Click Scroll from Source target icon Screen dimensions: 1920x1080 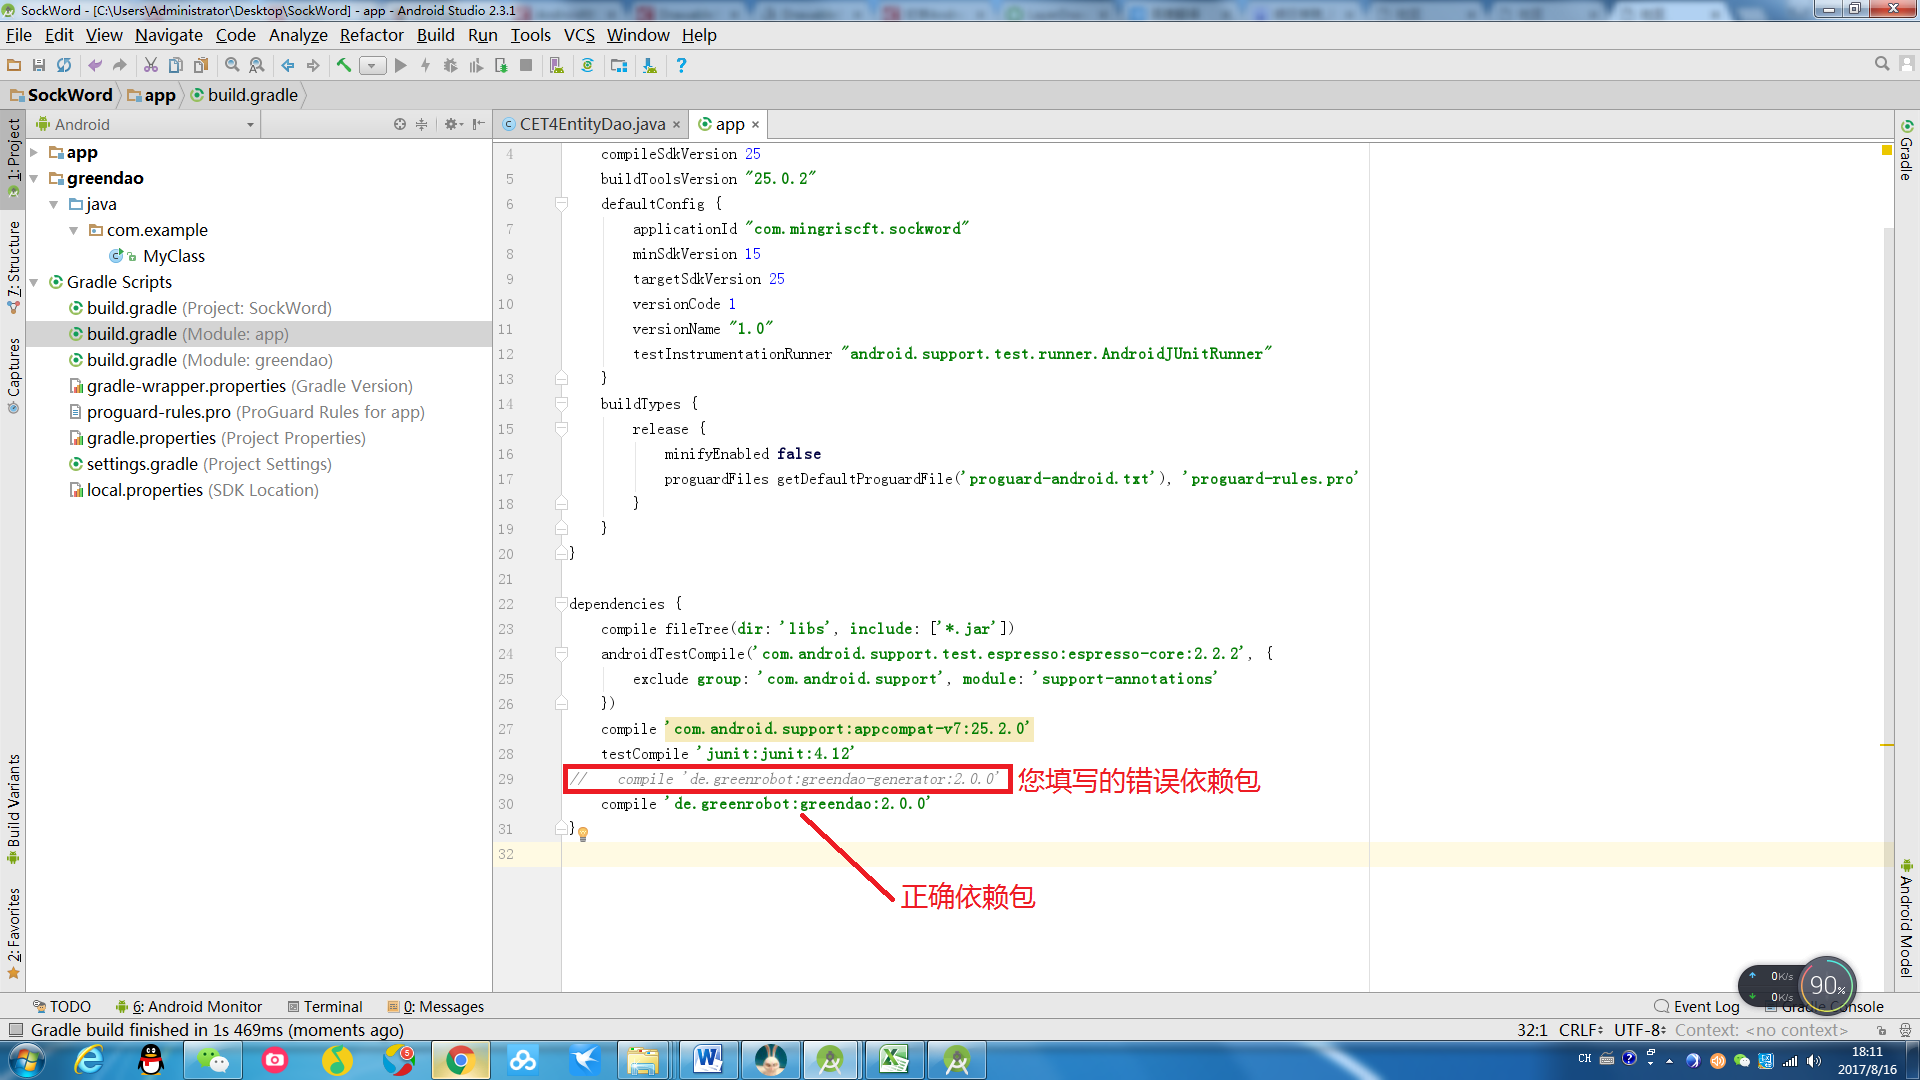400,124
